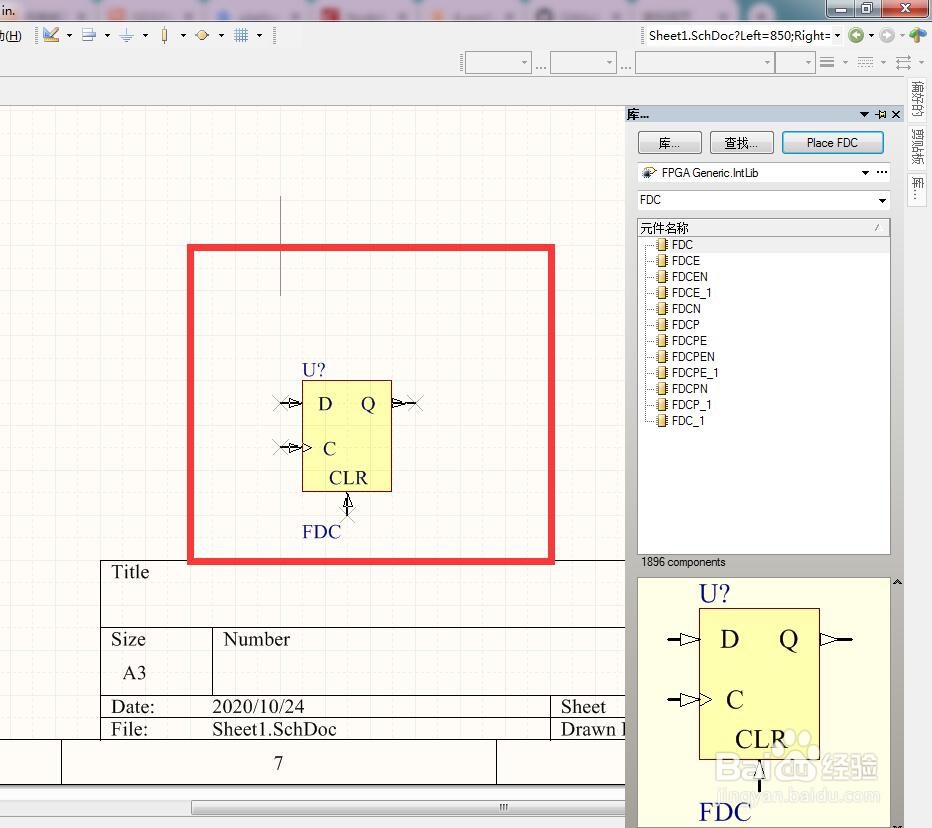The height and width of the screenshot is (828, 932).
Task: Open the first empty formatting combo box
Action: point(498,62)
